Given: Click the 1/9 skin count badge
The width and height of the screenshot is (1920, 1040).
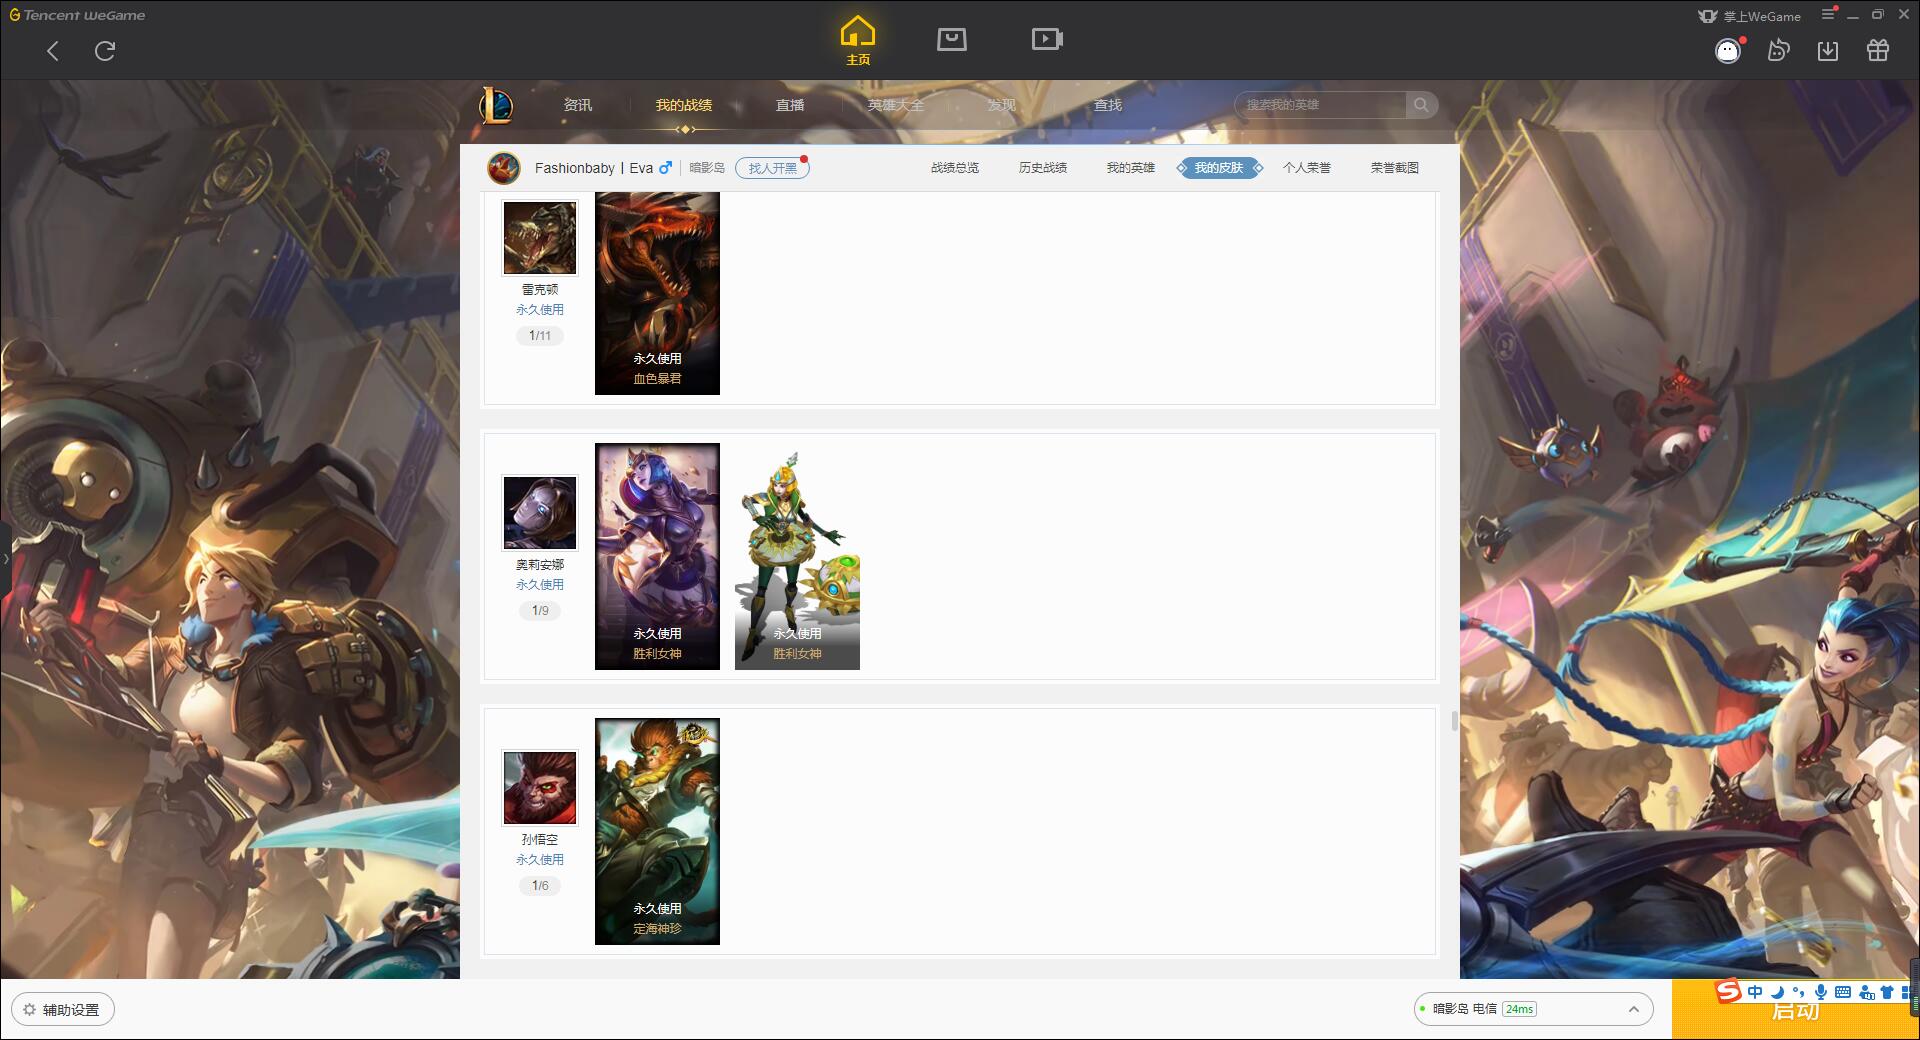Looking at the screenshot, I should [x=540, y=611].
